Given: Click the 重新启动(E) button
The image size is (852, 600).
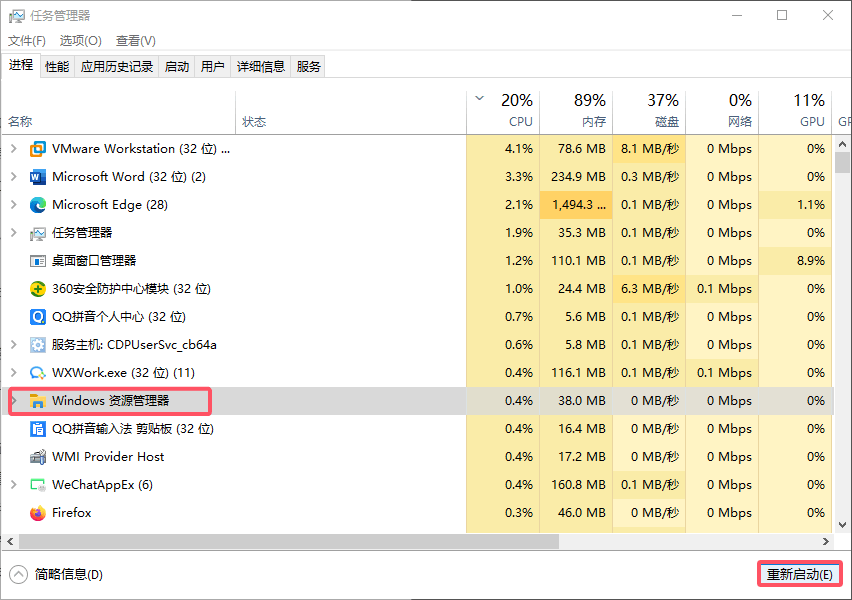Looking at the screenshot, I should coord(799,574).
